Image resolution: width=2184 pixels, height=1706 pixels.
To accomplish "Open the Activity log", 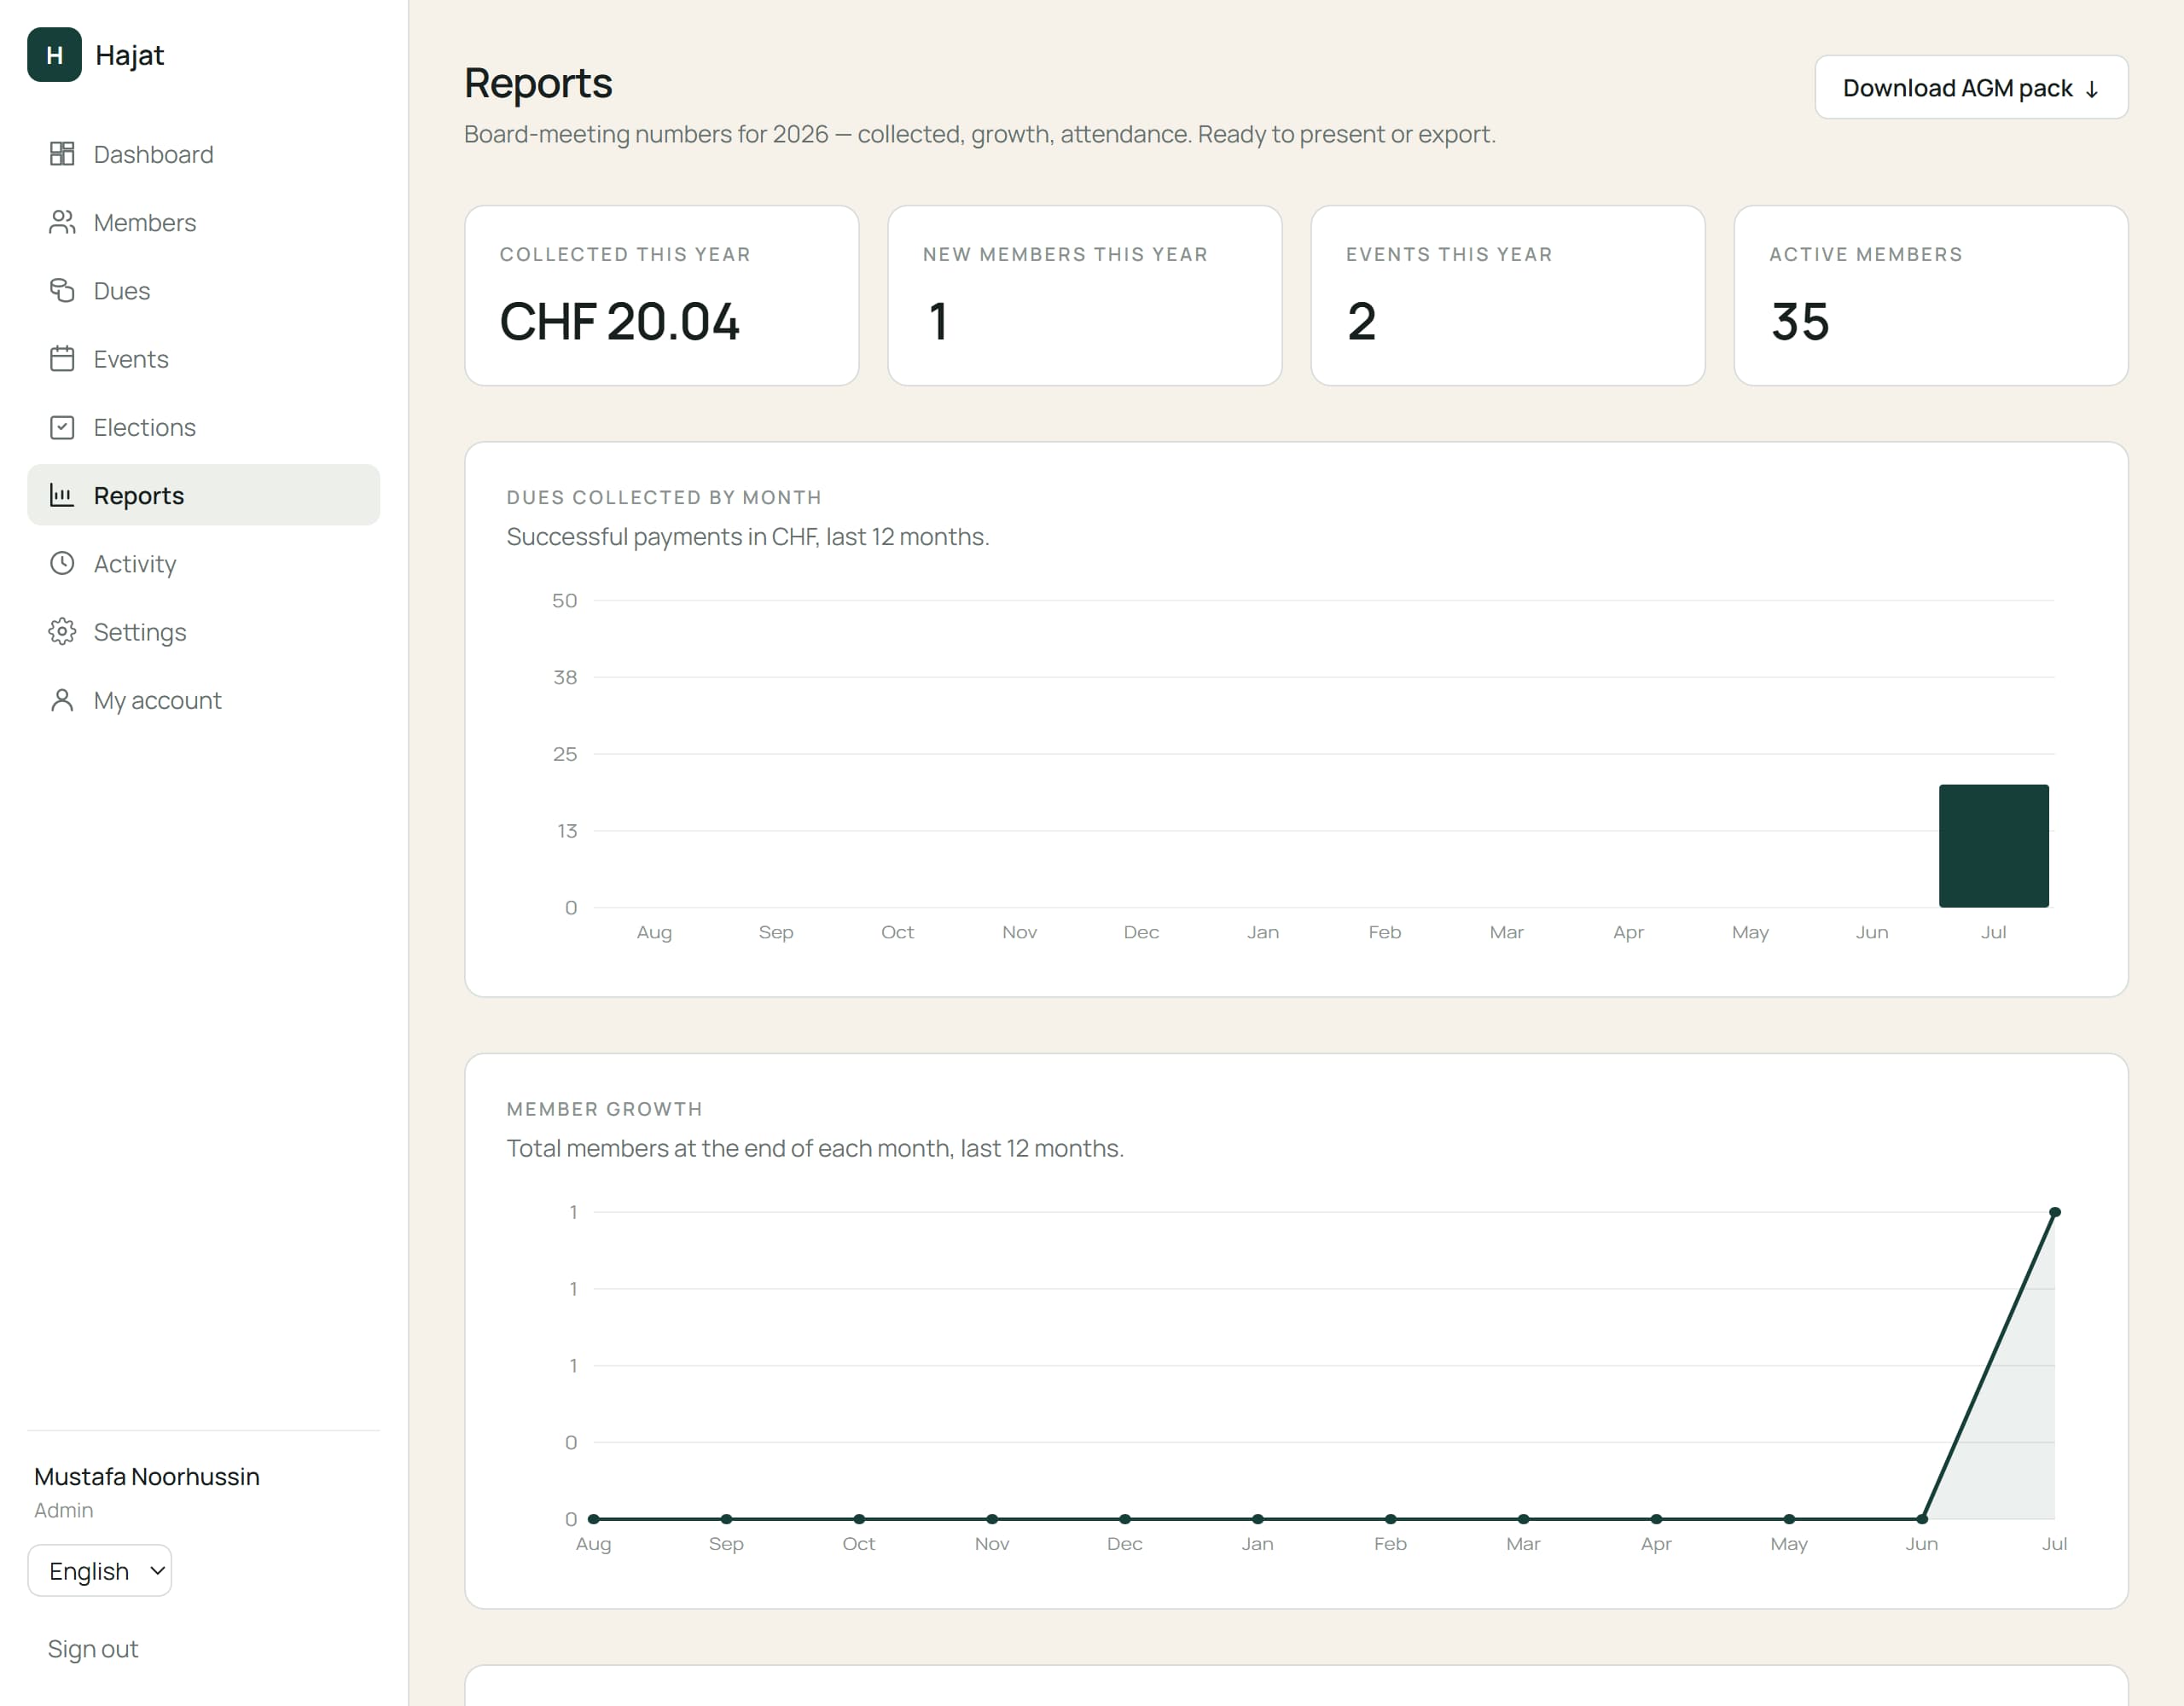I will click(x=203, y=563).
